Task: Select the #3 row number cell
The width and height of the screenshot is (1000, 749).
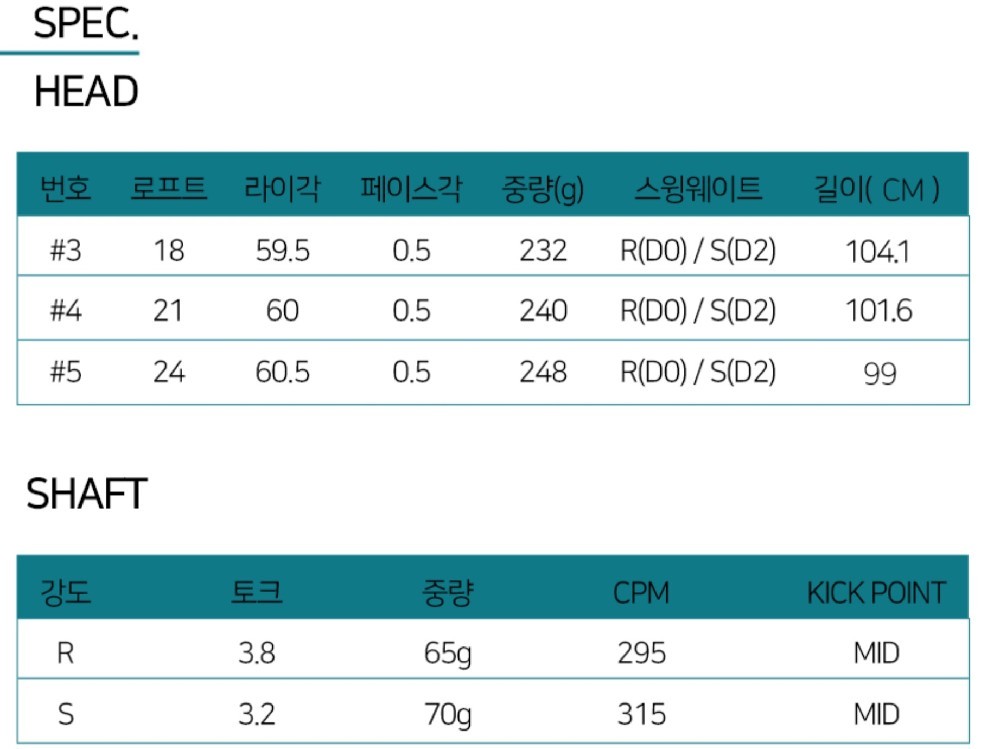Action: (66, 251)
